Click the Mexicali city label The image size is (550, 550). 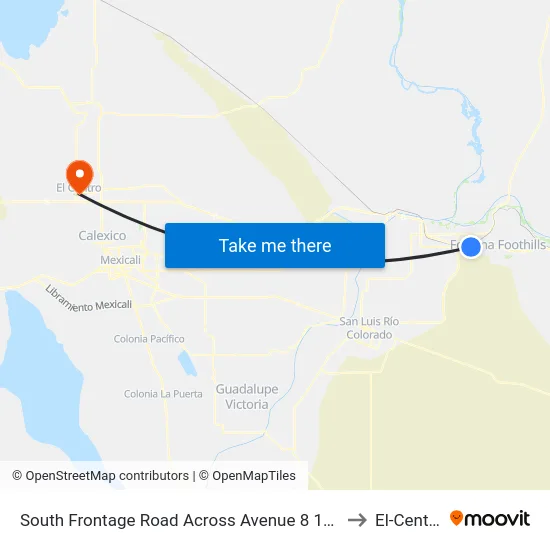[x=120, y=260]
